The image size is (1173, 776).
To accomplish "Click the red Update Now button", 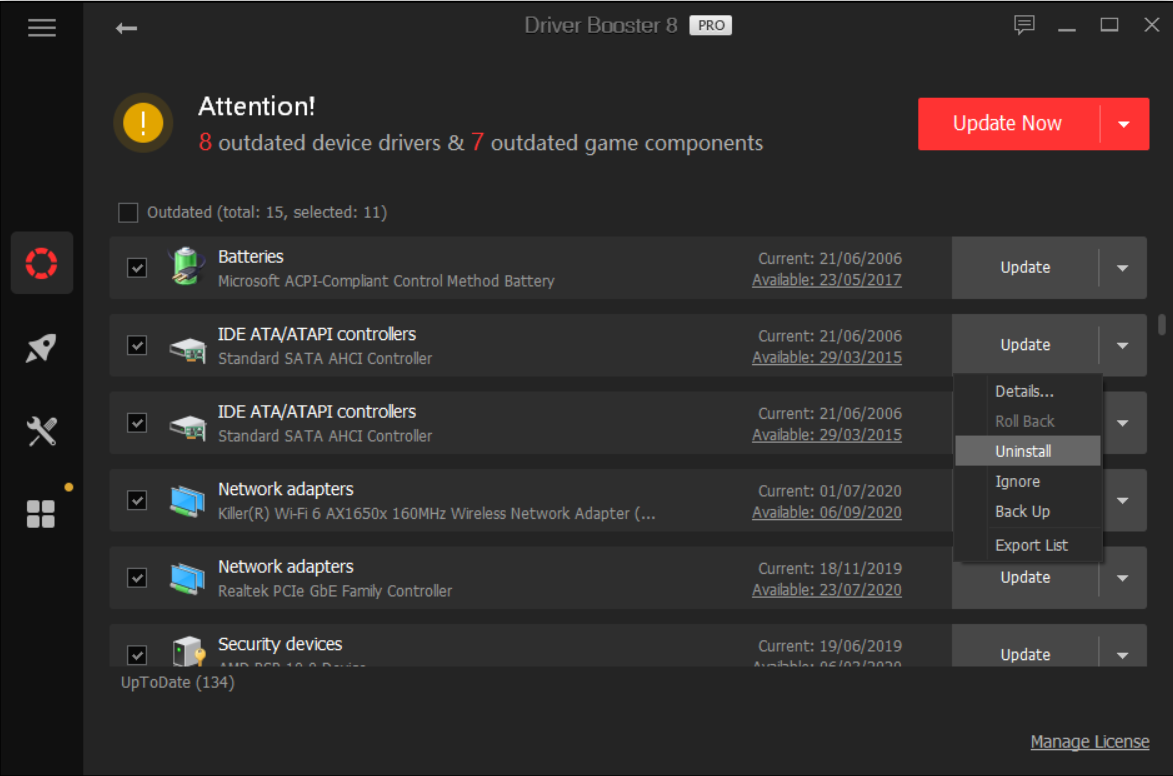I will pyautogui.click(x=1007, y=124).
